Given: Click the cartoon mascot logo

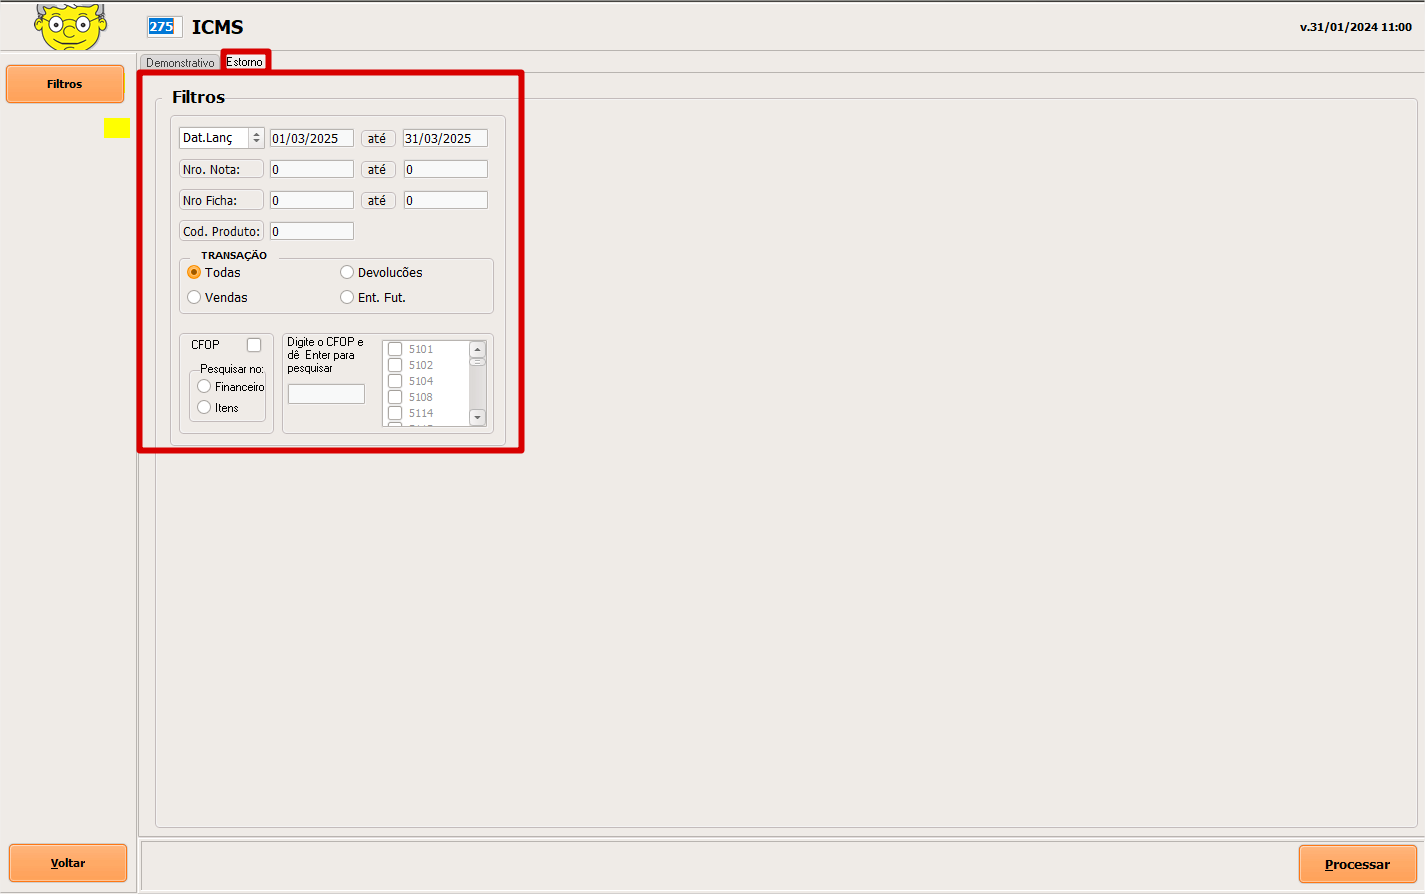Looking at the screenshot, I should point(70,26).
